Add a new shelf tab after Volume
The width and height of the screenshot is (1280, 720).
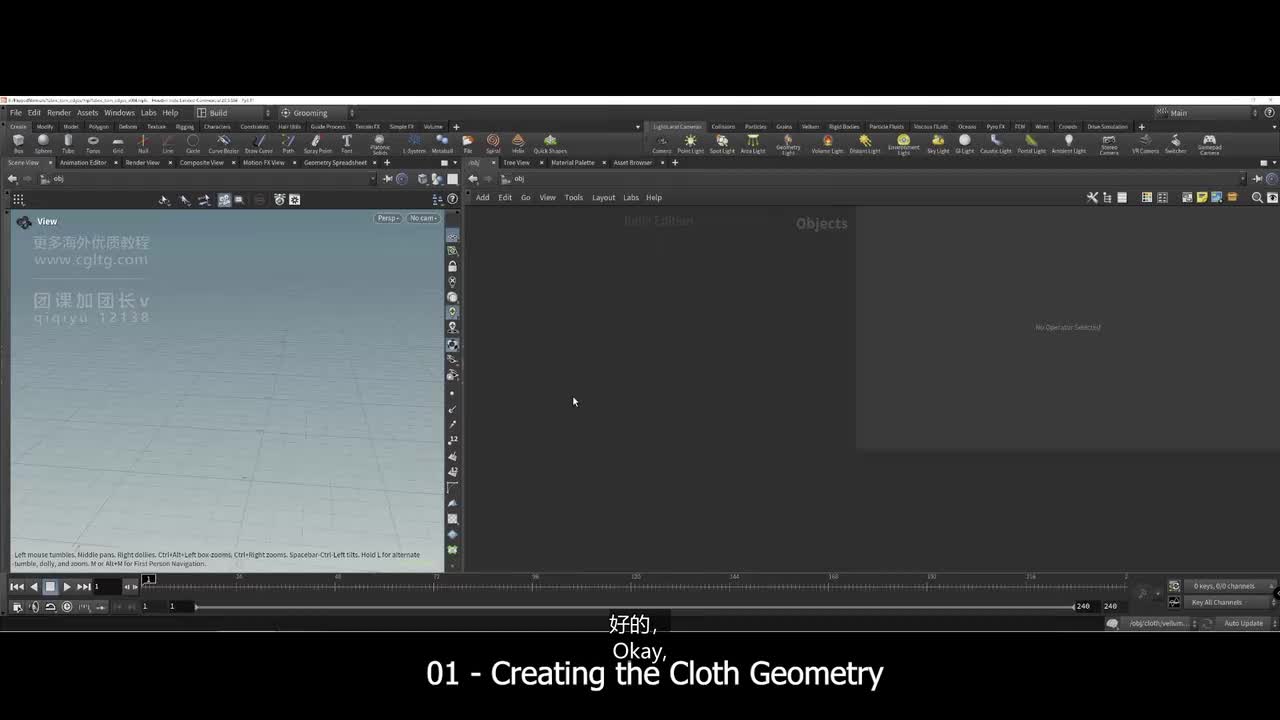coord(456,127)
